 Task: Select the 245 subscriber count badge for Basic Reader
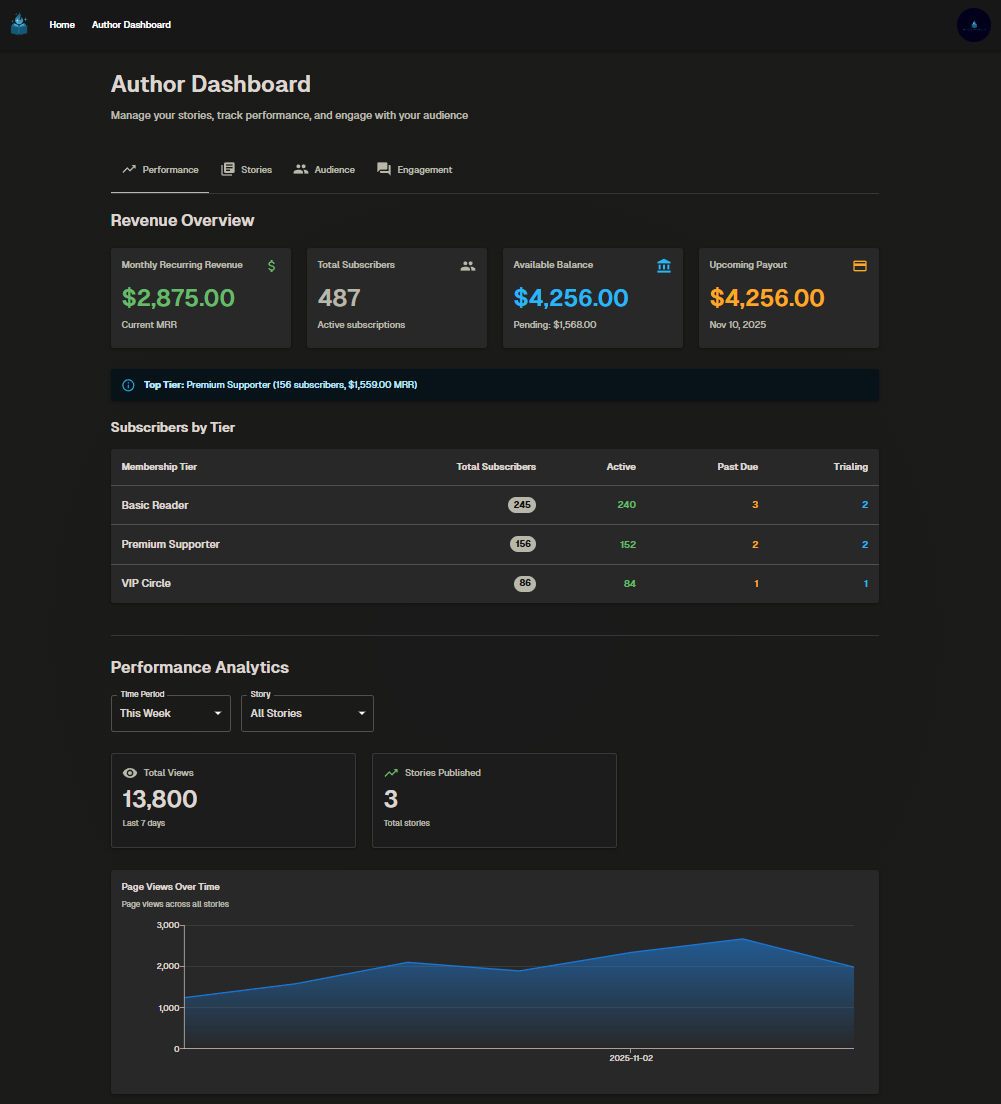522,505
